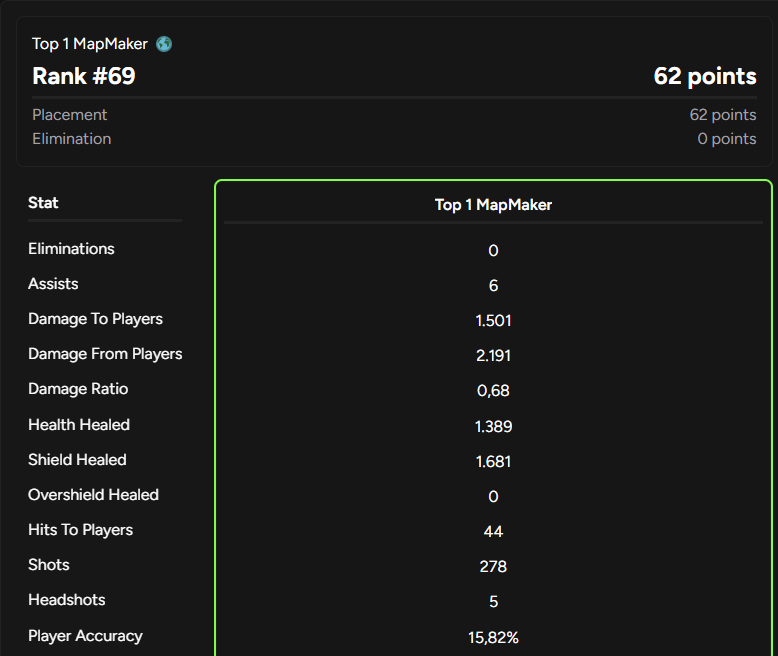The height and width of the screenshot is (656, 778).
Task: Select the Elimination label
Action: tap(71, 139)
